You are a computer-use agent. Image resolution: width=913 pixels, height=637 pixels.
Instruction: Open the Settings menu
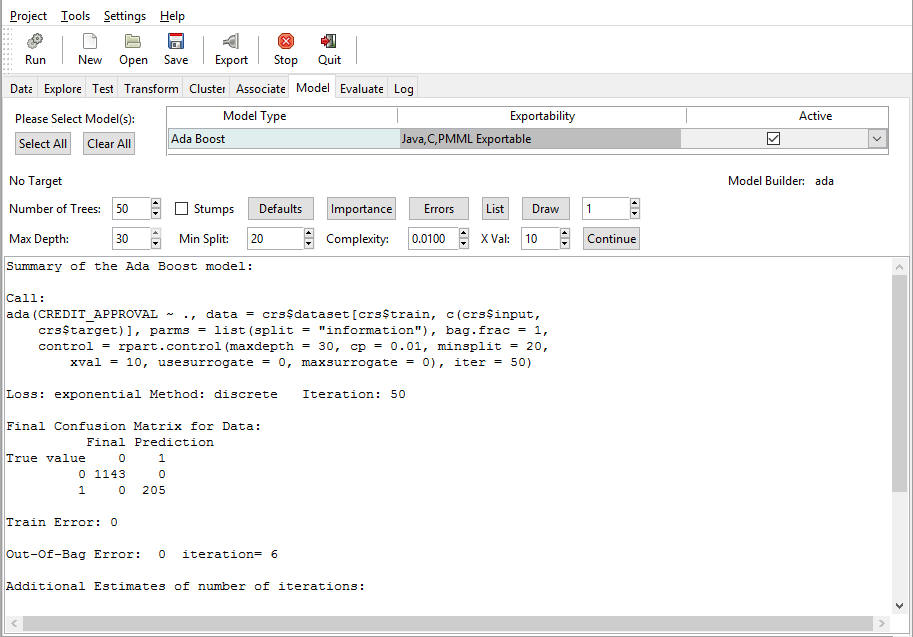coord(125,16)
